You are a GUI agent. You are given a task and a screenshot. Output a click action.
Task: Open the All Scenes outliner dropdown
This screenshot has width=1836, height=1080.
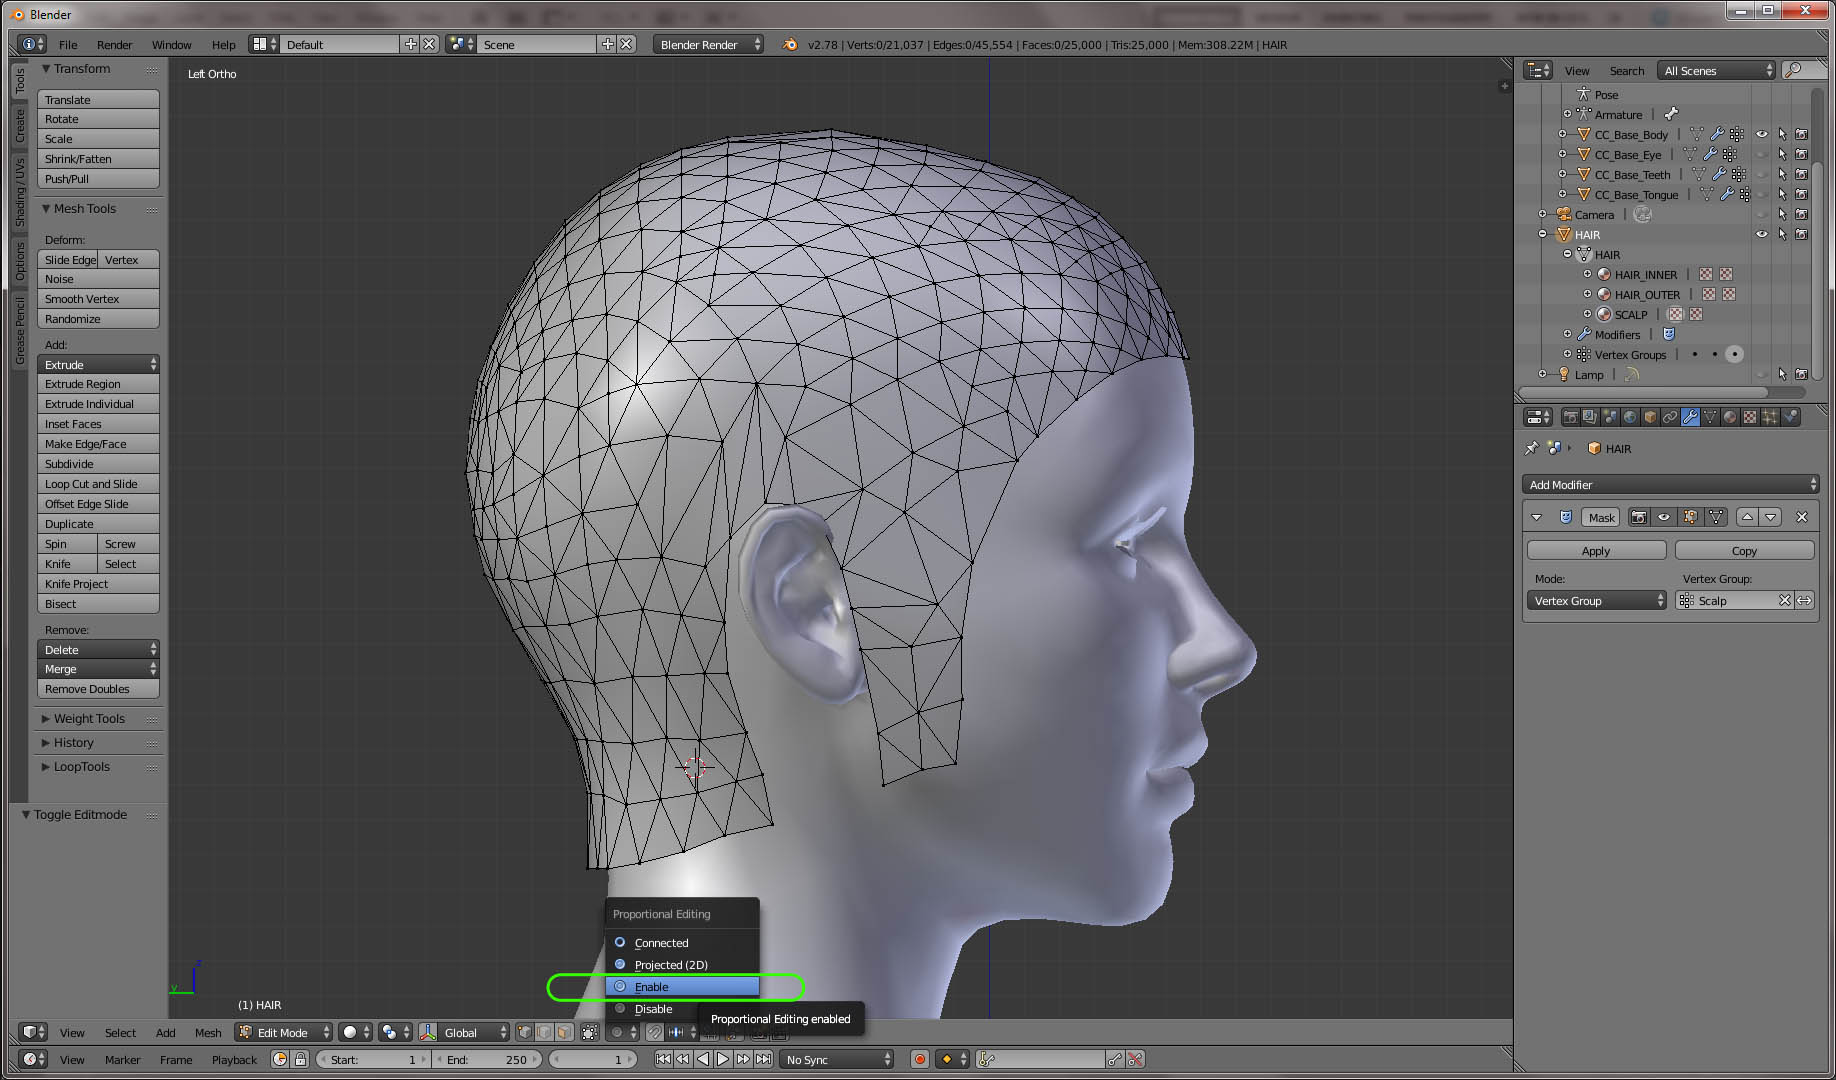coord(1716,70)
